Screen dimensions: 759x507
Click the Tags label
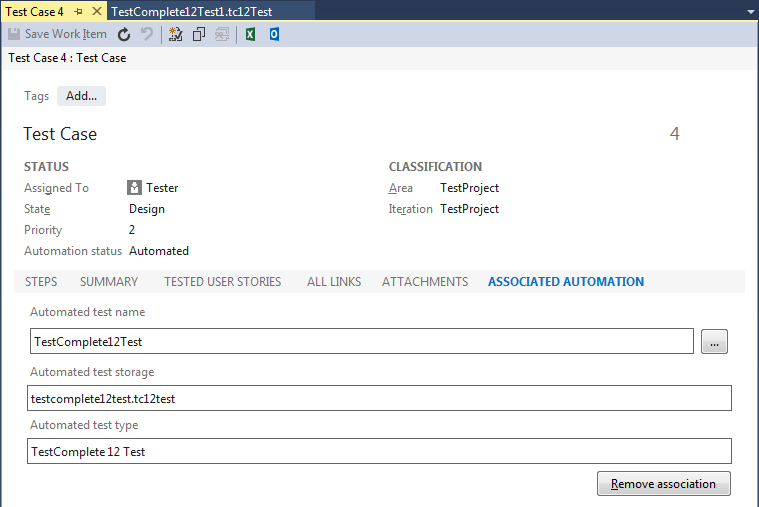37,96
